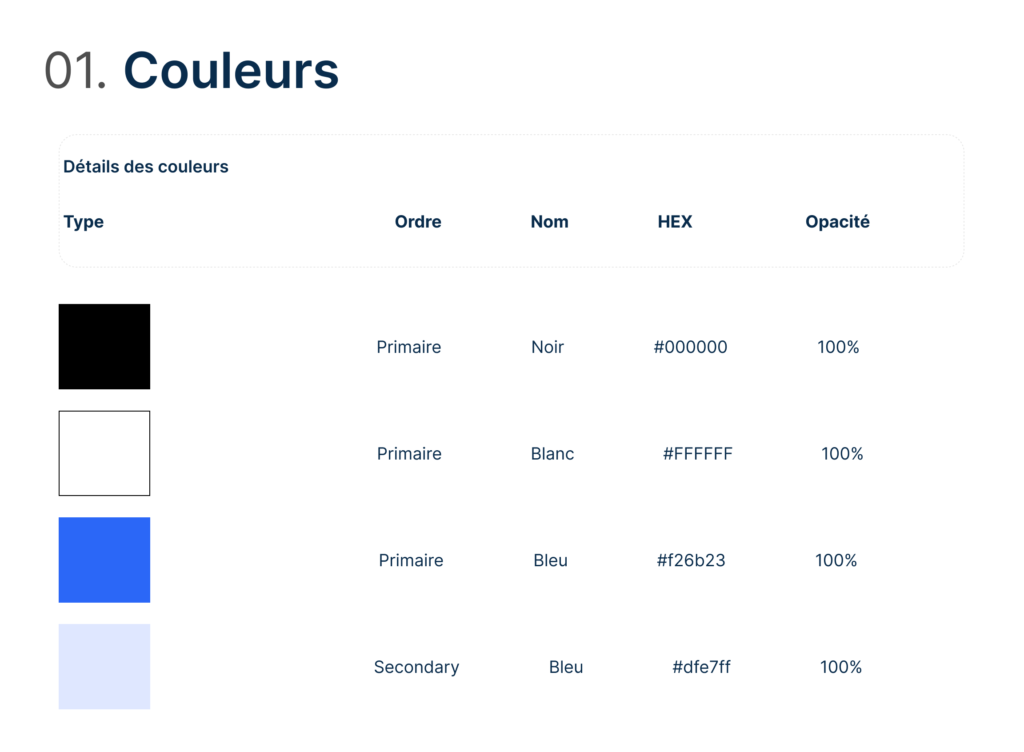The image size is (1024, 752).
Task: Click the #dfe7ff hex value
Action: point(701,667)
